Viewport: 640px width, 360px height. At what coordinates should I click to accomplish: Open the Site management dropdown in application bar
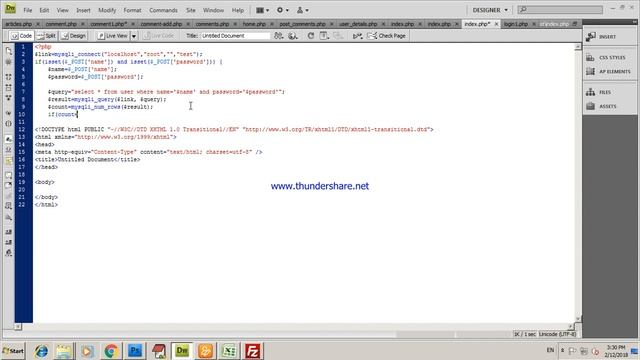[x=302, y=10]
